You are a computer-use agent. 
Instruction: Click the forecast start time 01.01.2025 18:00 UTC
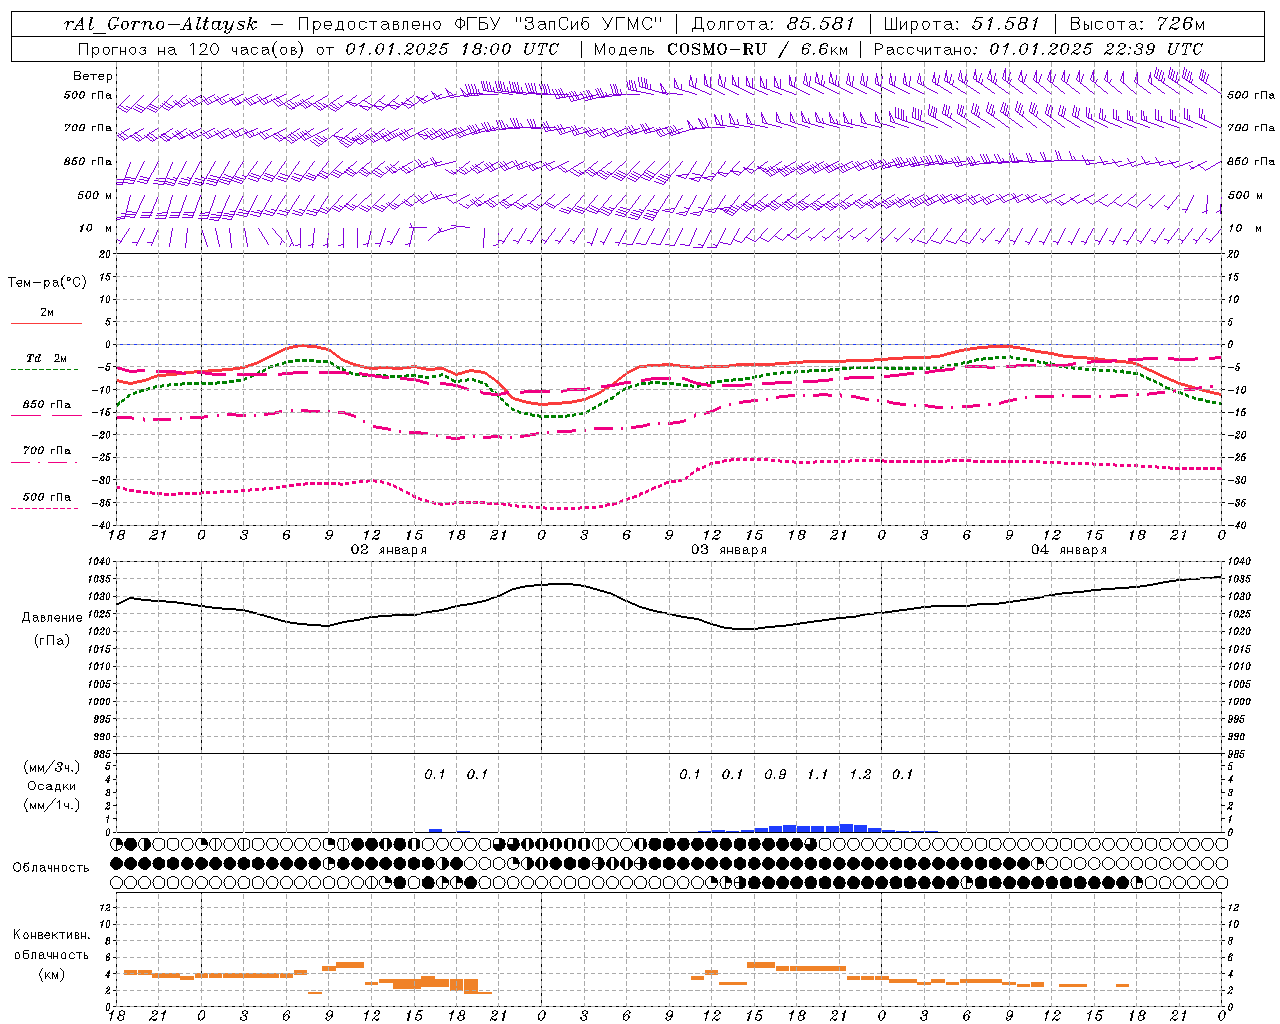point(452,49)
